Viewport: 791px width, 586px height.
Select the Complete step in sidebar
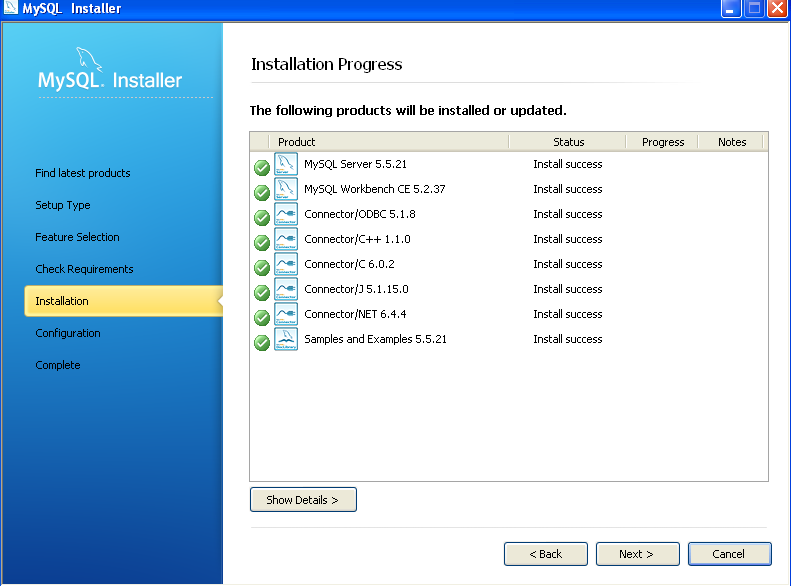[58, 365]
